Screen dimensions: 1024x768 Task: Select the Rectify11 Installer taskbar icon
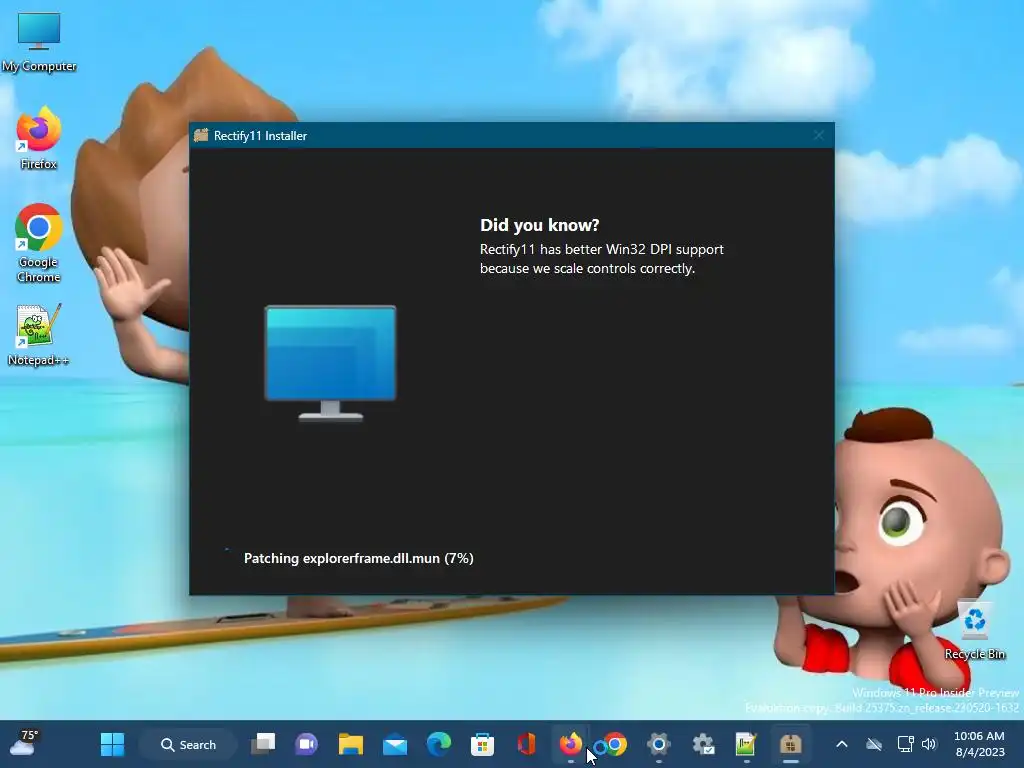pos(790,744)
